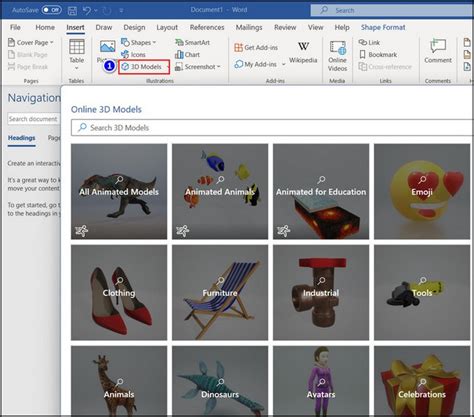Expand the Table dropdown arrow
Screen dimensions: 474x417
click(77, 68)
